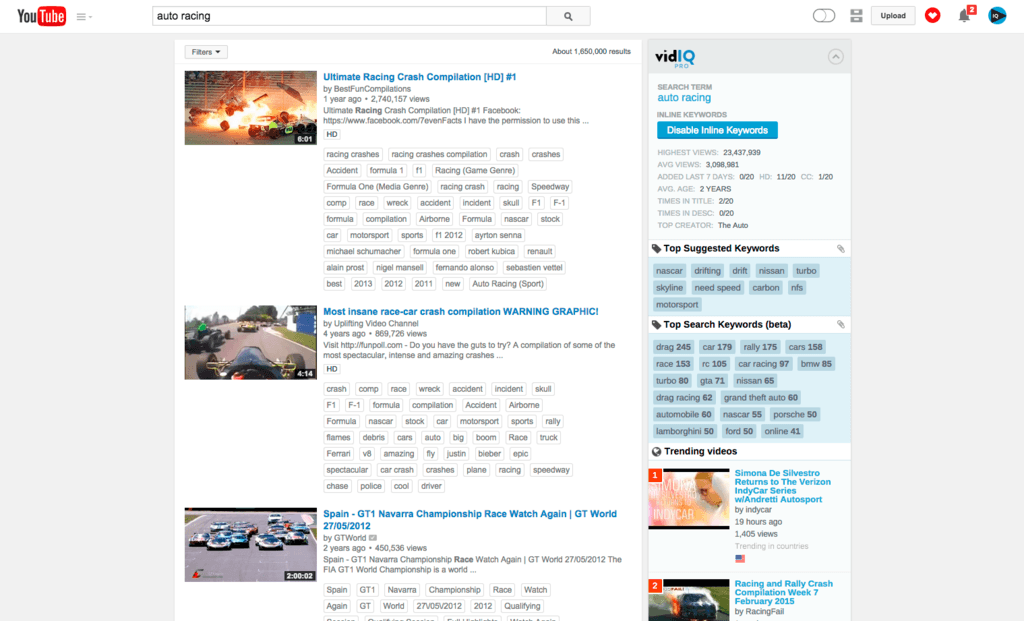
Task: Open the account avatar menu
Action: click(x=997, y=16)
